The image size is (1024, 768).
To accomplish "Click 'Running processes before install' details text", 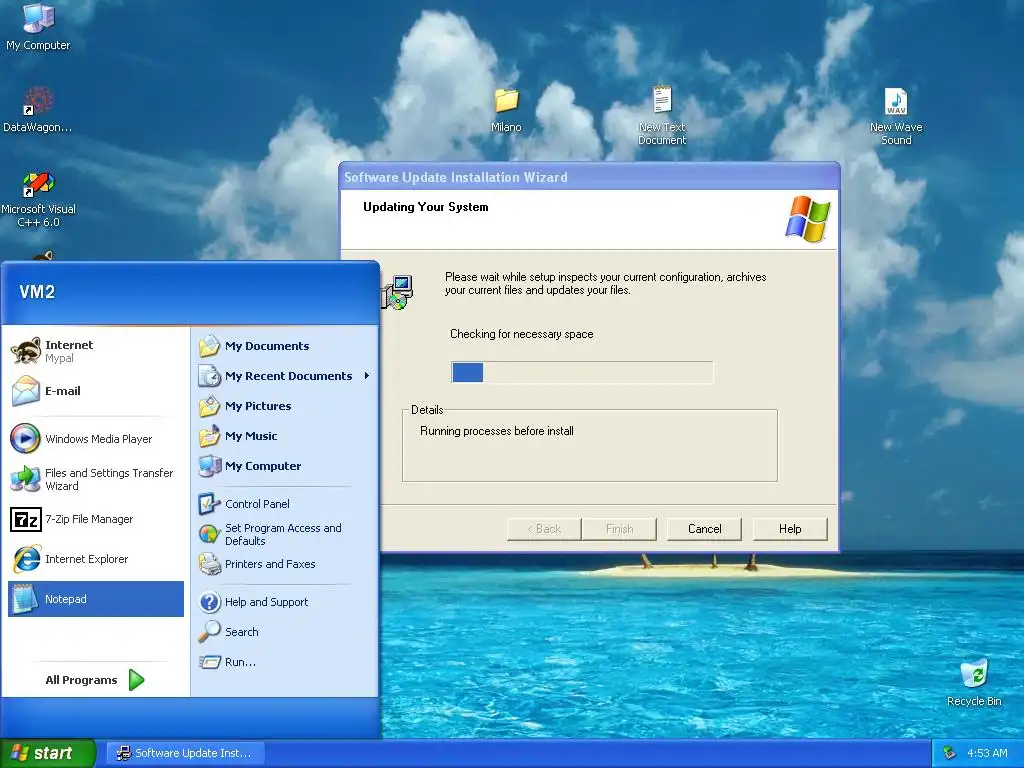I will (x=496, y=431).
